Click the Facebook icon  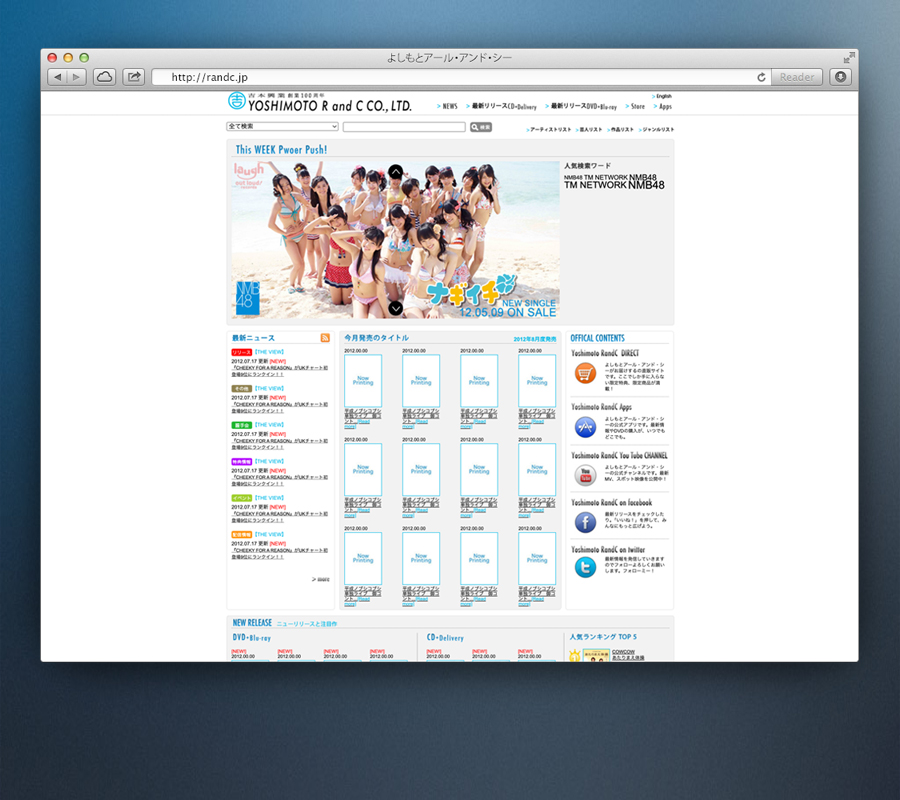[x=585, y=522]
